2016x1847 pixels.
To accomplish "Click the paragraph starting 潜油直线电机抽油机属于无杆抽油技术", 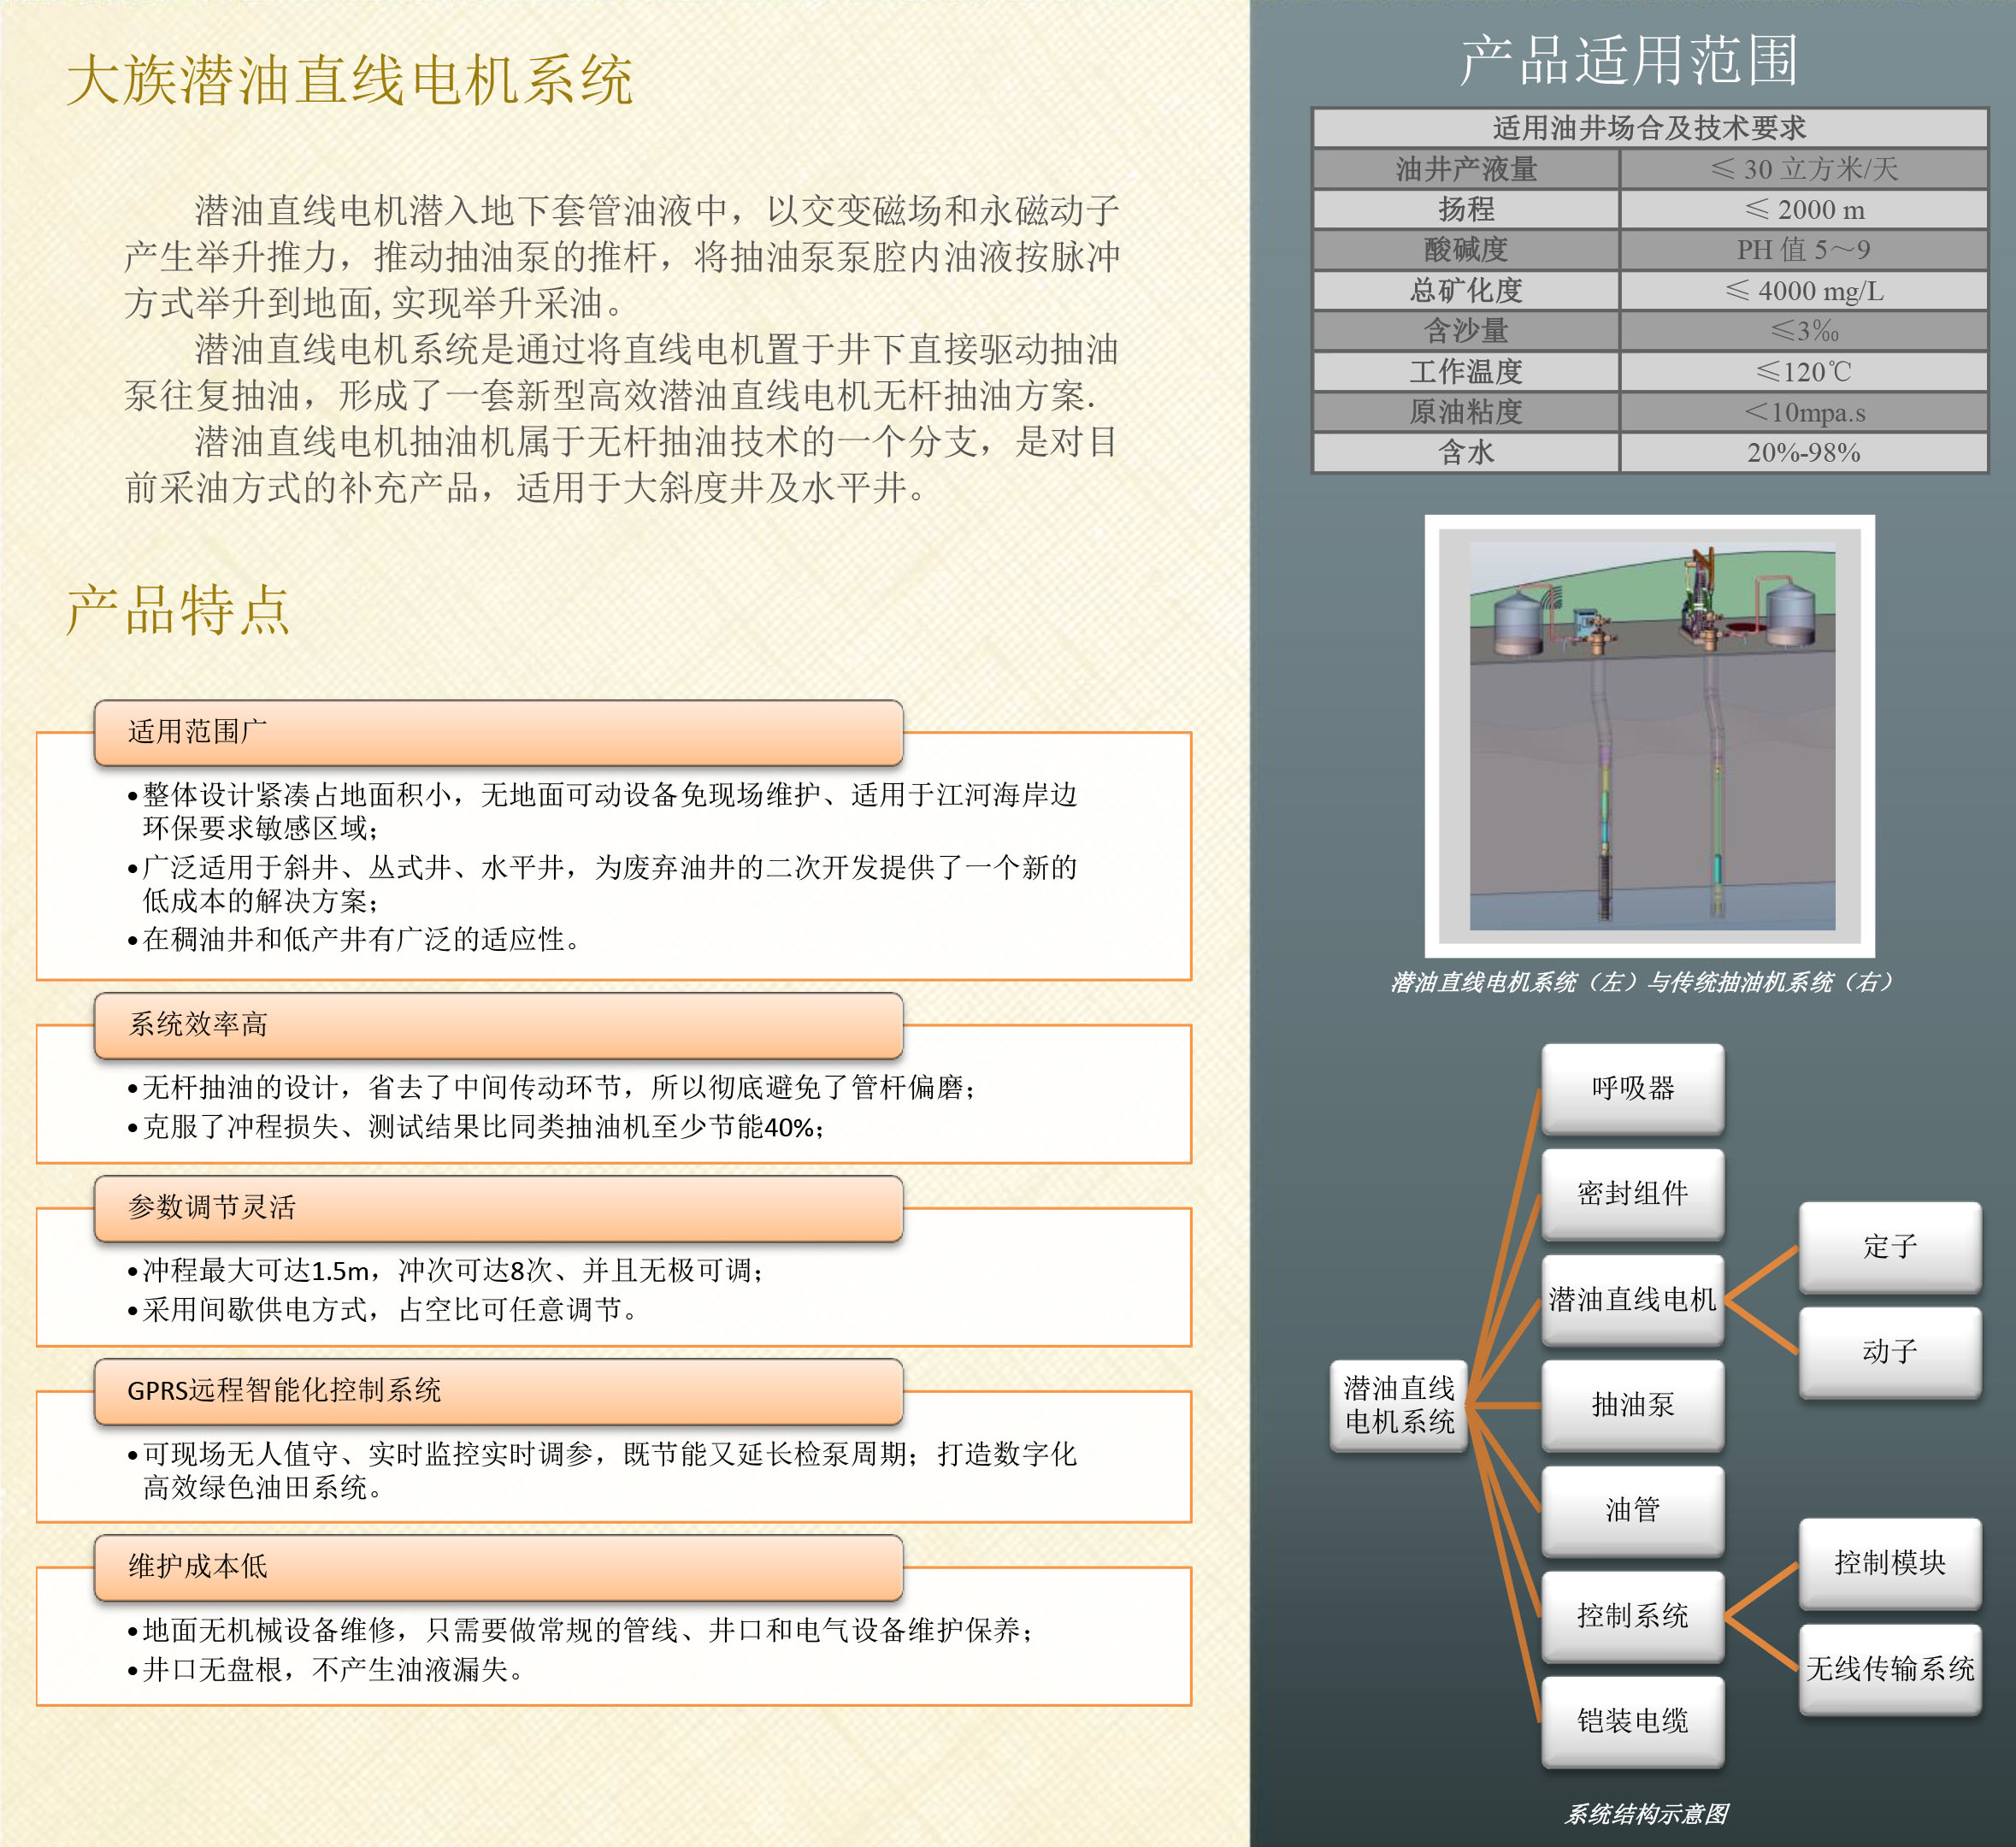I will pos(622,465).
